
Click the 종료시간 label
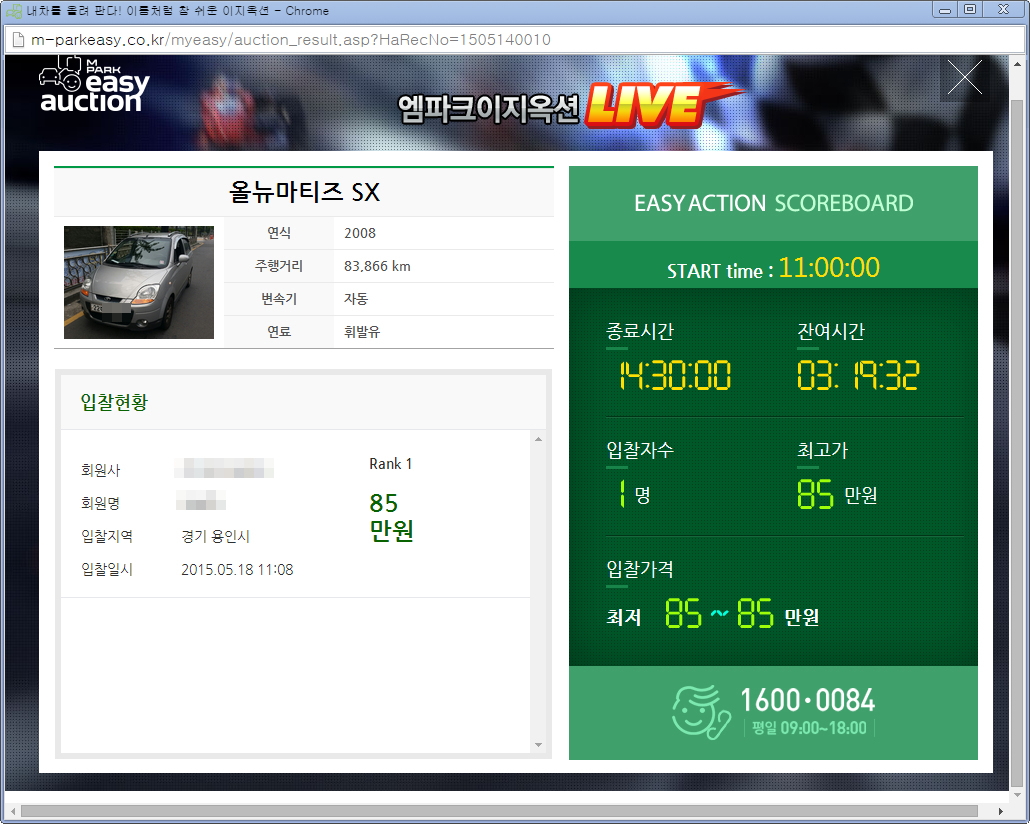click(640, 331)
